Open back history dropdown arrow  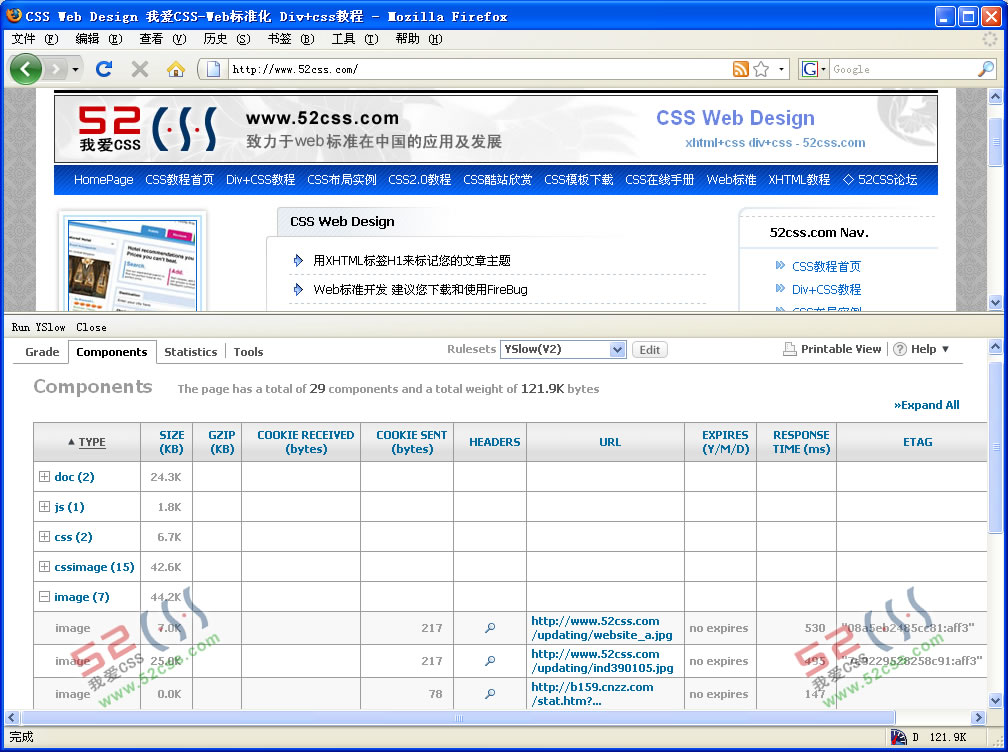coord(75,69)
